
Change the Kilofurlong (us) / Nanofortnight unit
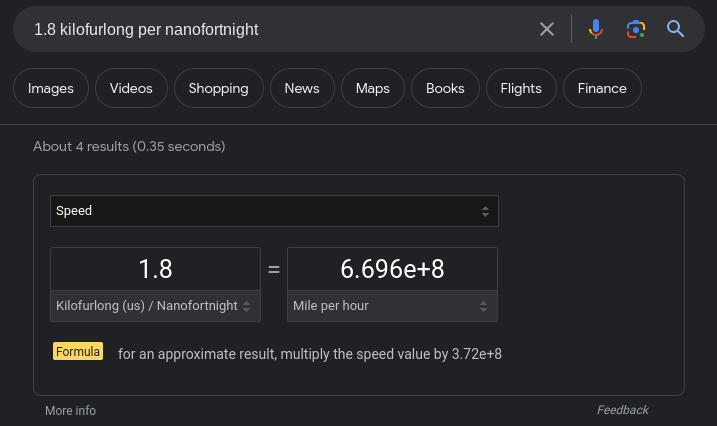coord(155,306)
